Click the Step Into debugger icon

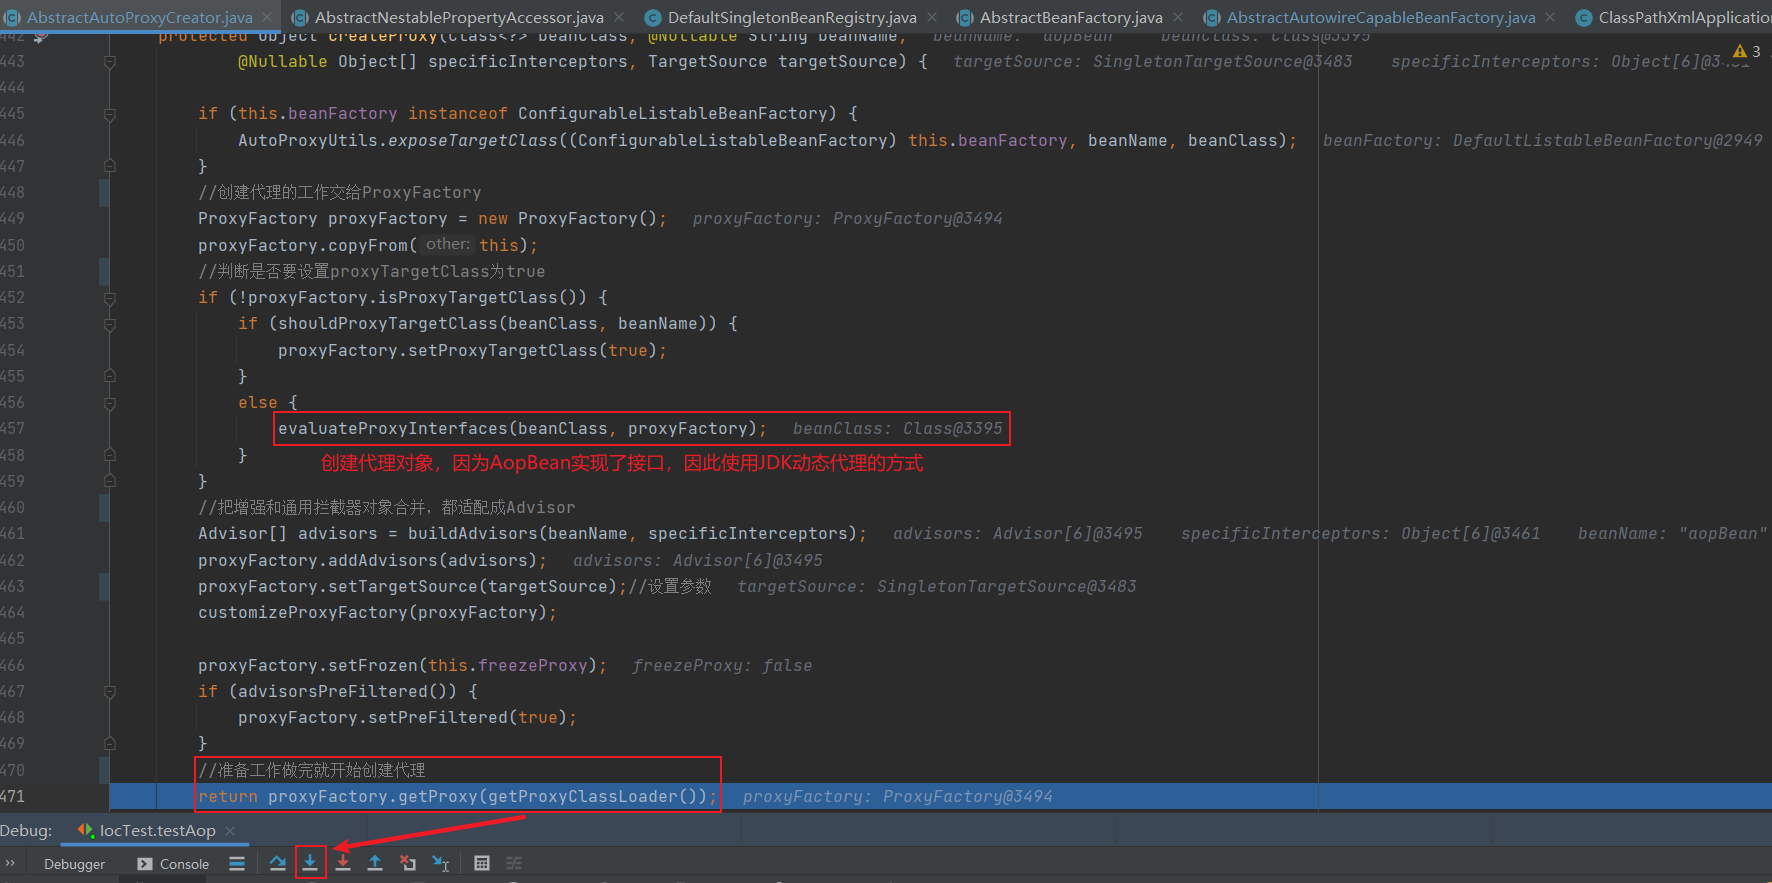click(310, 863)
